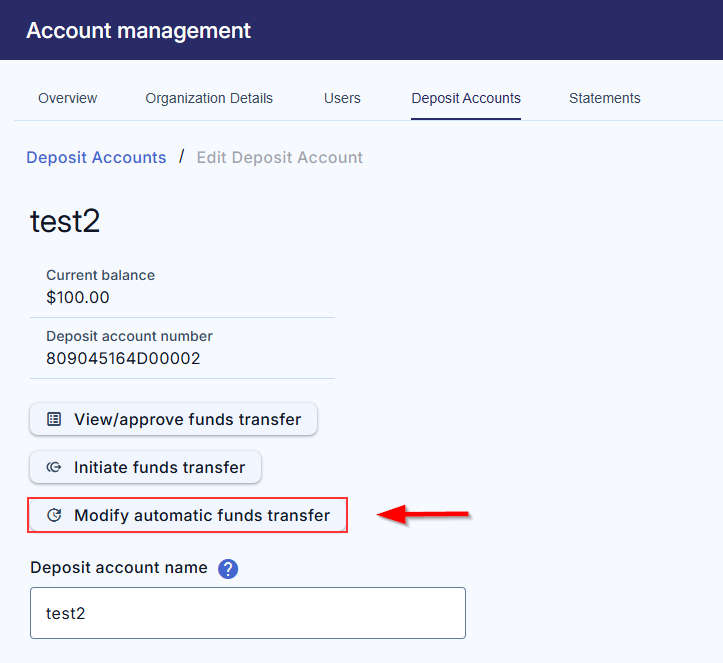
Task: Click the deposit account number 809045164D00002
Action: pos(123,358)
